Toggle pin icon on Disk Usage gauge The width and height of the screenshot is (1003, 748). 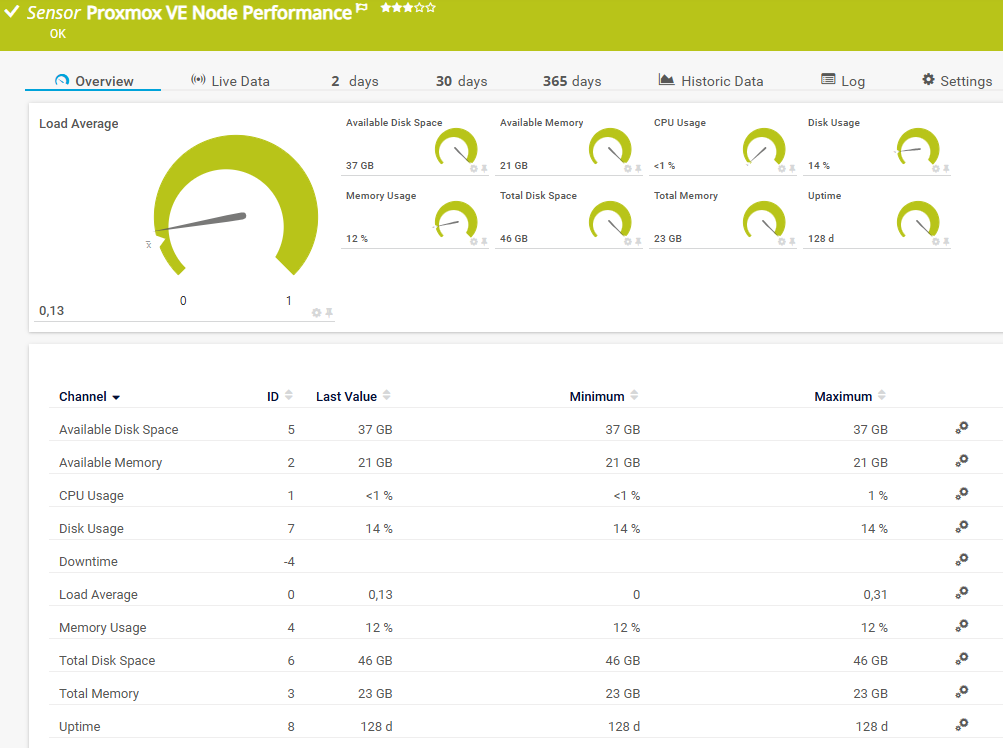pyautogui.click(x=946, y=168)
